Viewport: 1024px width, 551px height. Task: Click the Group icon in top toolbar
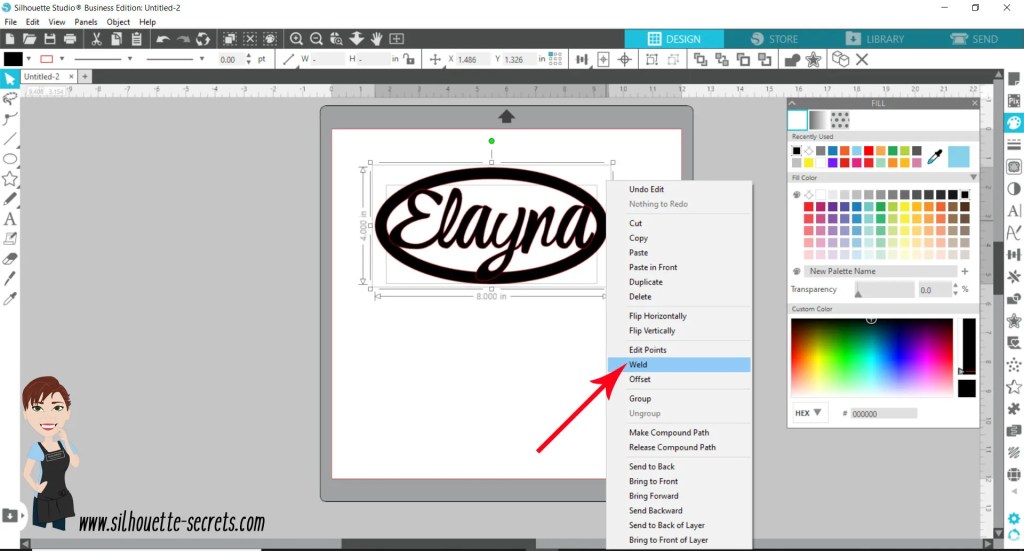point(652,59)
